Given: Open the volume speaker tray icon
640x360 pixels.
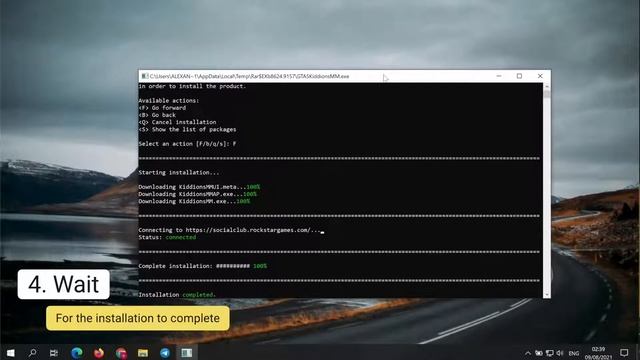Looking at the screenshot, I should (560, 353).
